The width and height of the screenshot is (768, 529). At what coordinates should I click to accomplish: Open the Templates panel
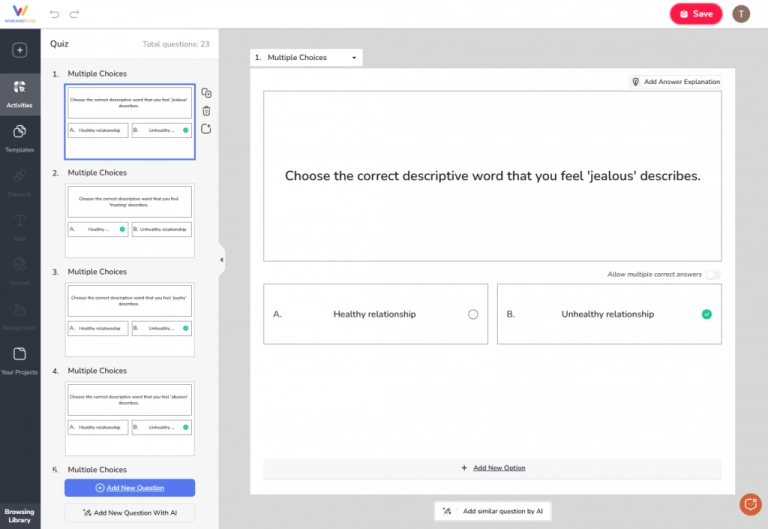(x=20, y=139)
